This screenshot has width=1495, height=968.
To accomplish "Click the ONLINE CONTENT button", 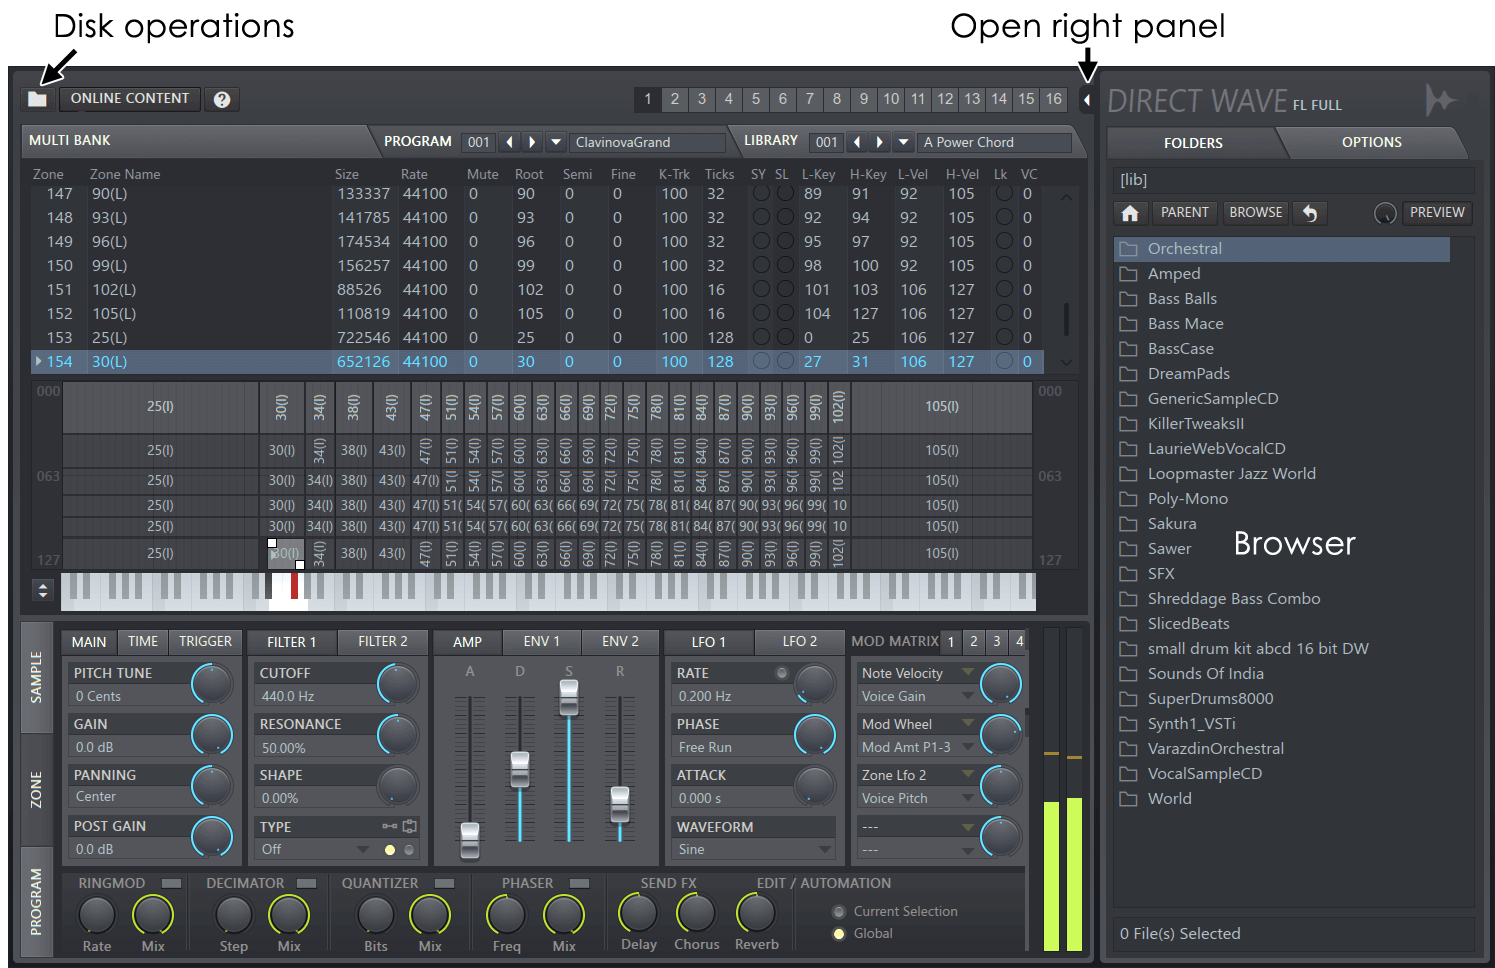I will coord(130,99).
